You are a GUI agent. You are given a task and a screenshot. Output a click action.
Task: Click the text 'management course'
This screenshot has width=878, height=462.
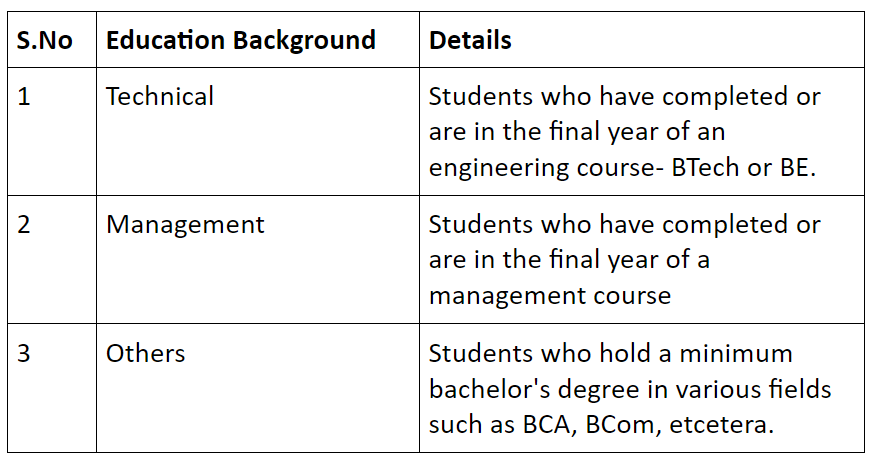click(550, 296)
